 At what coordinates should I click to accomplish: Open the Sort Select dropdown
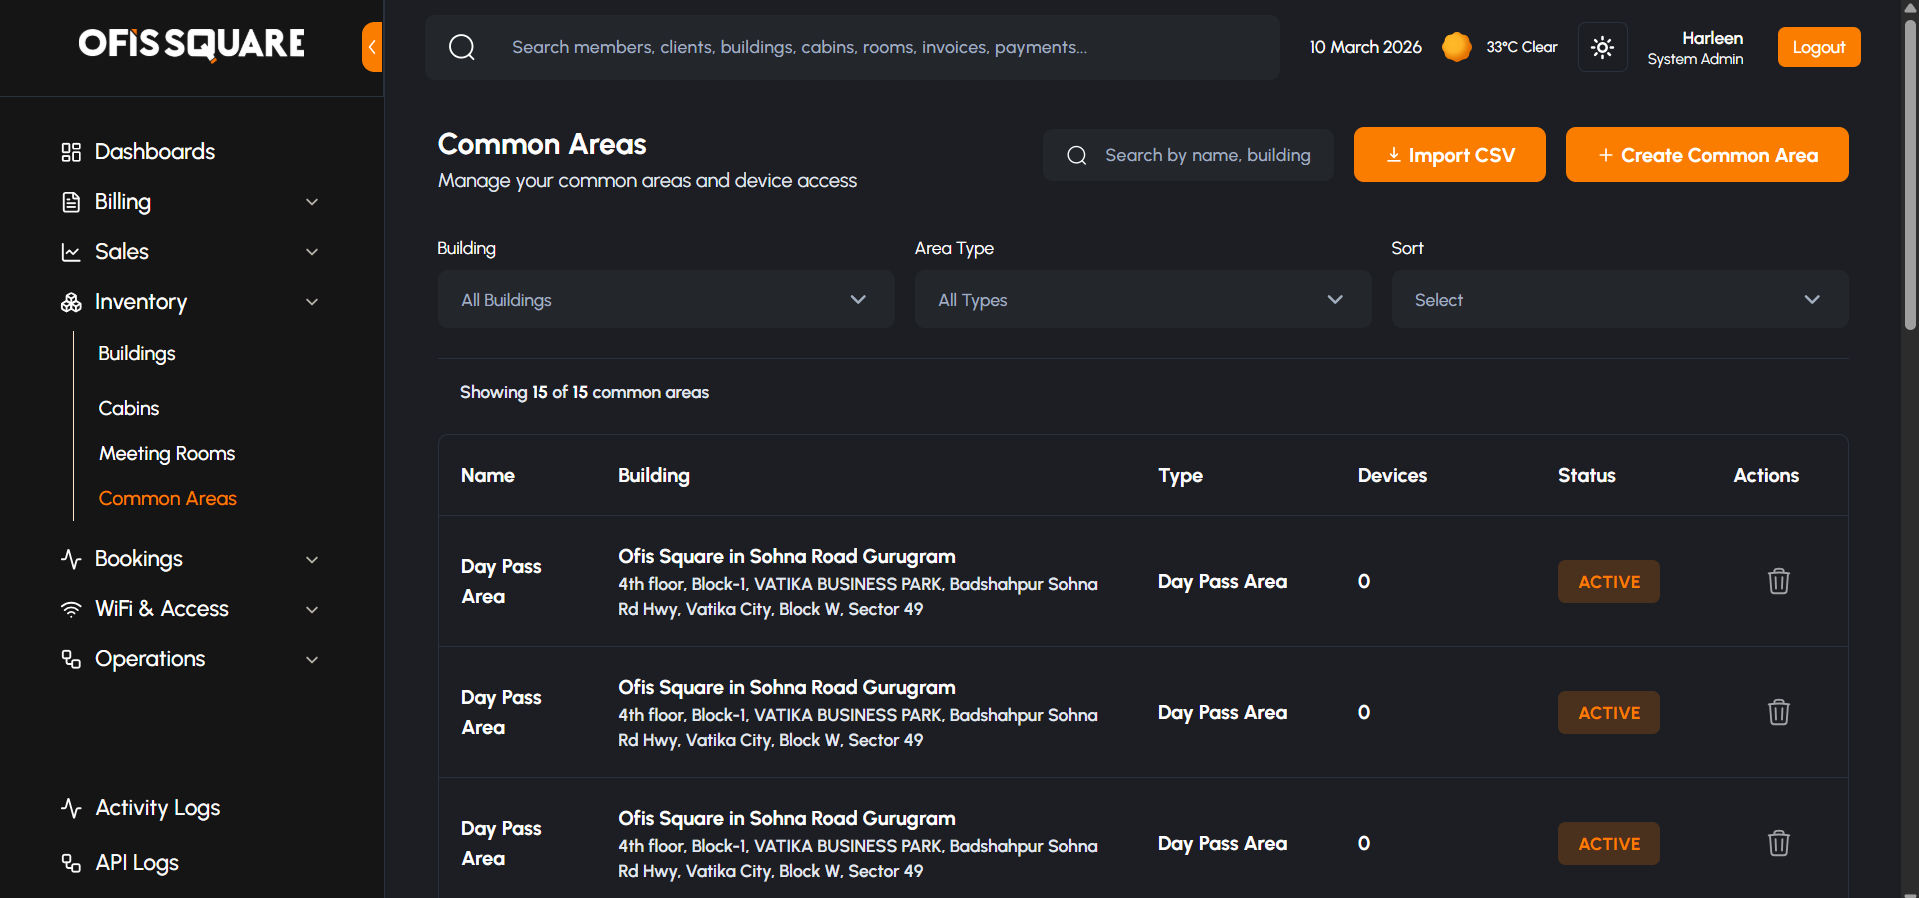point(1619,299)
